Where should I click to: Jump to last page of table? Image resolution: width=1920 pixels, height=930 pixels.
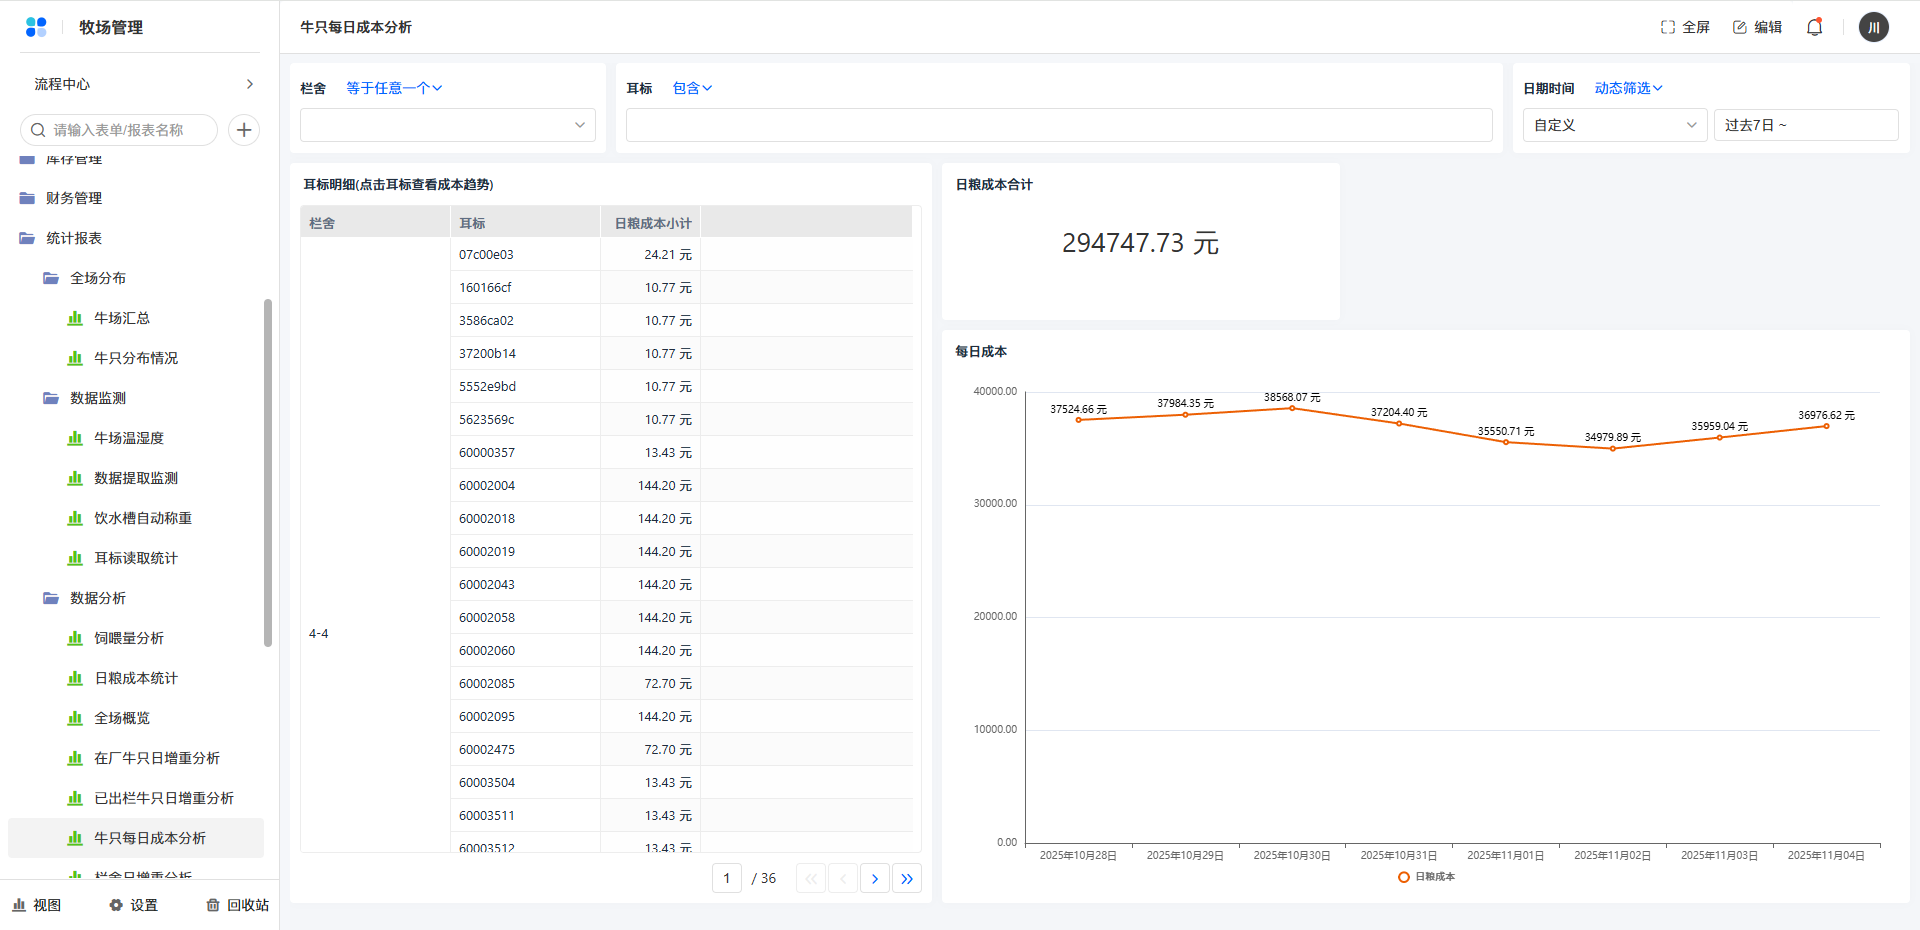coord(906,878)
